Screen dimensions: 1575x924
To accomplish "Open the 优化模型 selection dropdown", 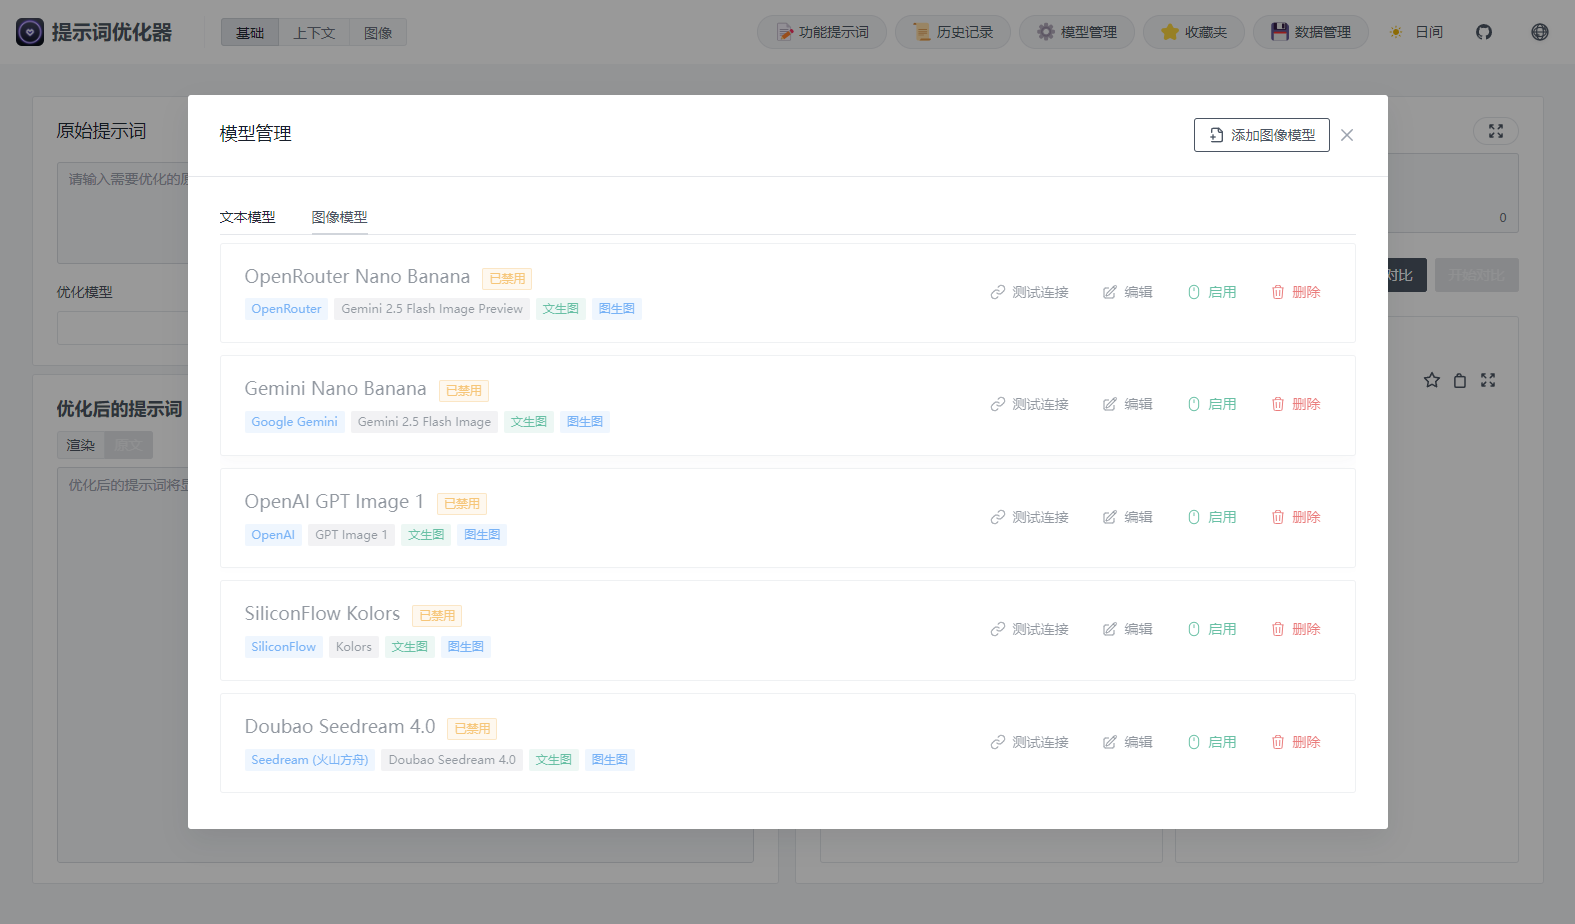I will click(x=122, y=328).
